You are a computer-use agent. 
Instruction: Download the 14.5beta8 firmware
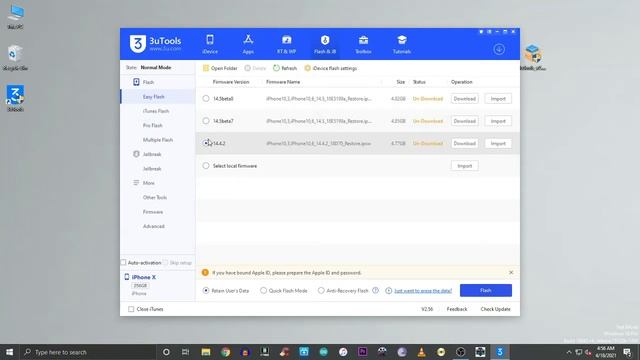tap(464, 99)
